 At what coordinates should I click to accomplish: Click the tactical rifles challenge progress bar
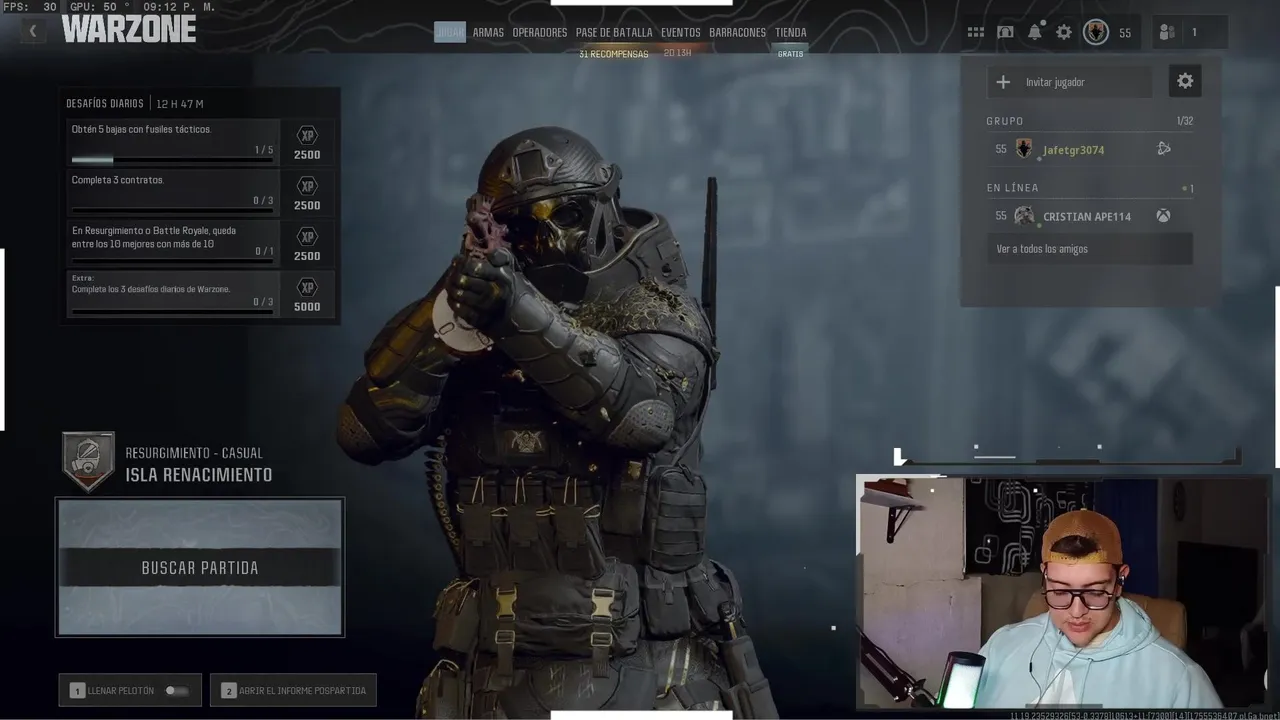(172, 160)
